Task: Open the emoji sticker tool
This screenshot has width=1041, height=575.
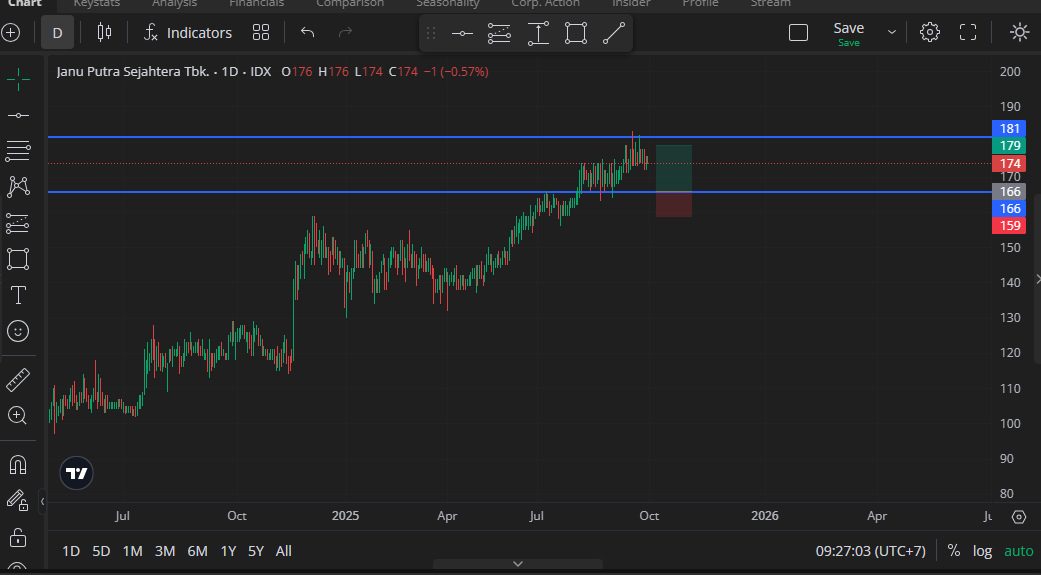Action: click(x=18, y=330)
